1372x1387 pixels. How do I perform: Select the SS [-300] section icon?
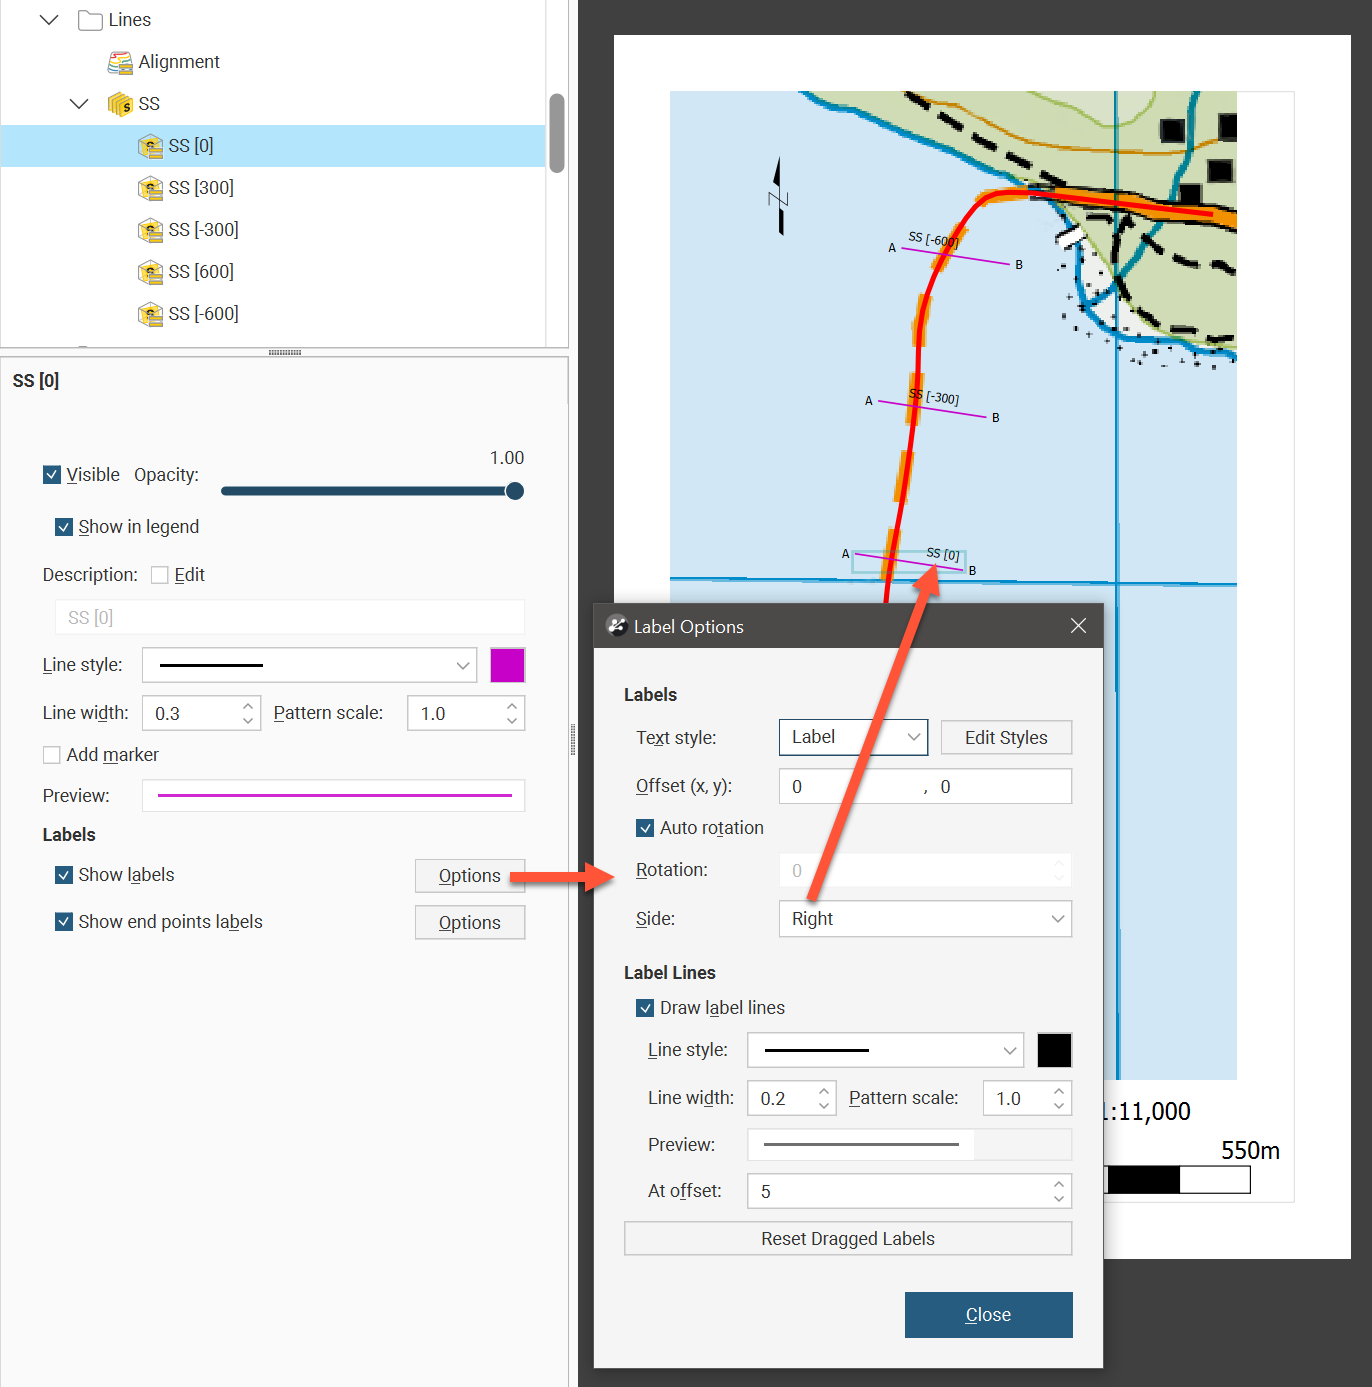[x=150, y=230]
